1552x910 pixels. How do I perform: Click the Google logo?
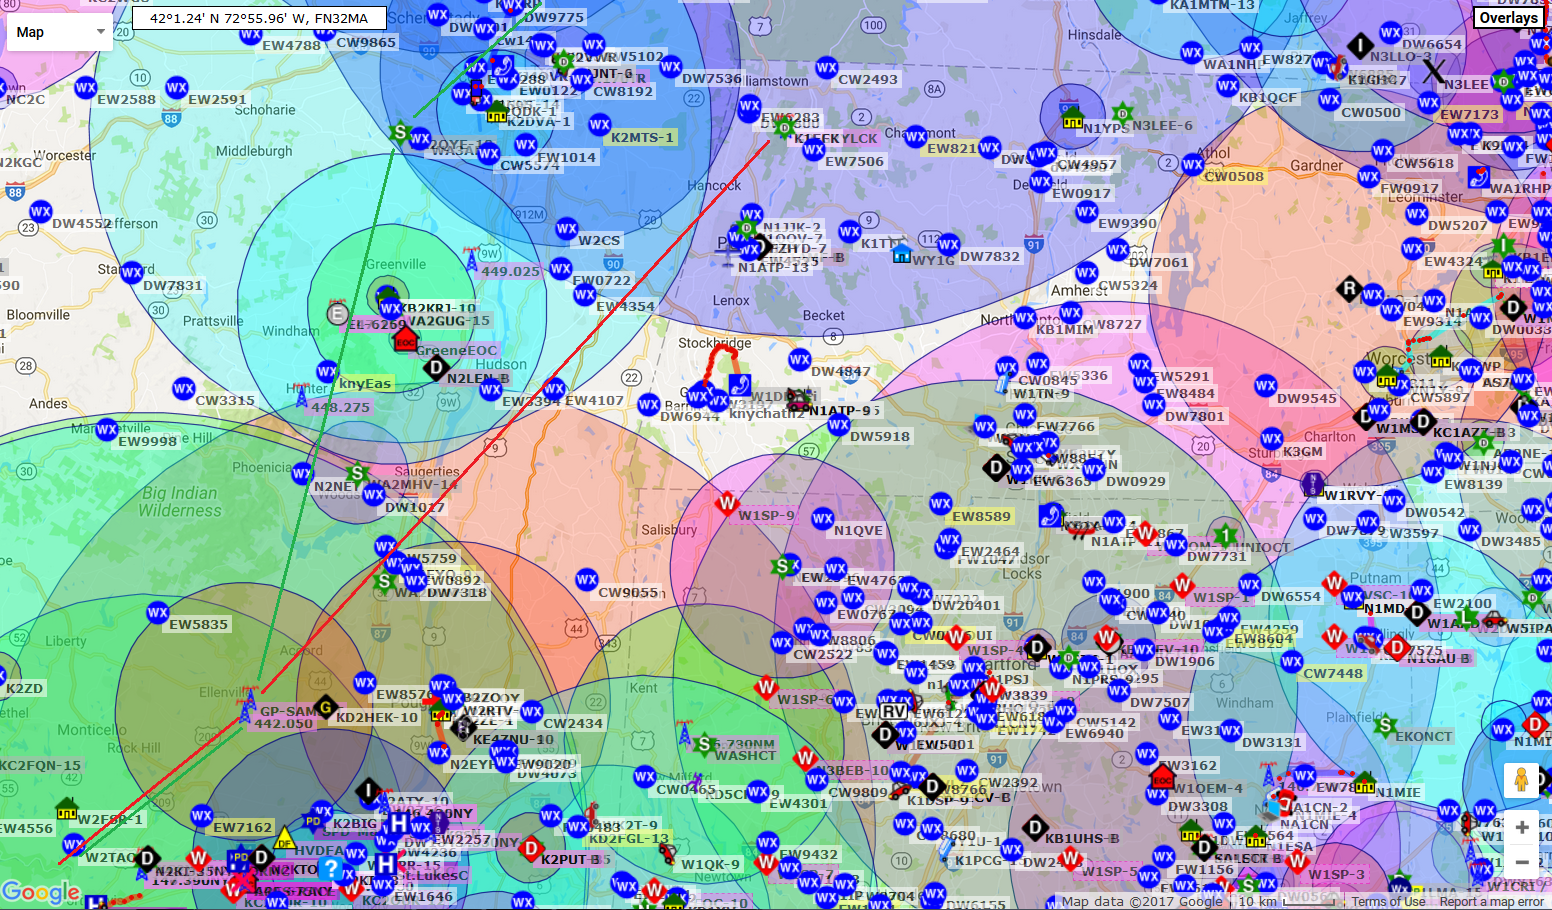(40, 891)
